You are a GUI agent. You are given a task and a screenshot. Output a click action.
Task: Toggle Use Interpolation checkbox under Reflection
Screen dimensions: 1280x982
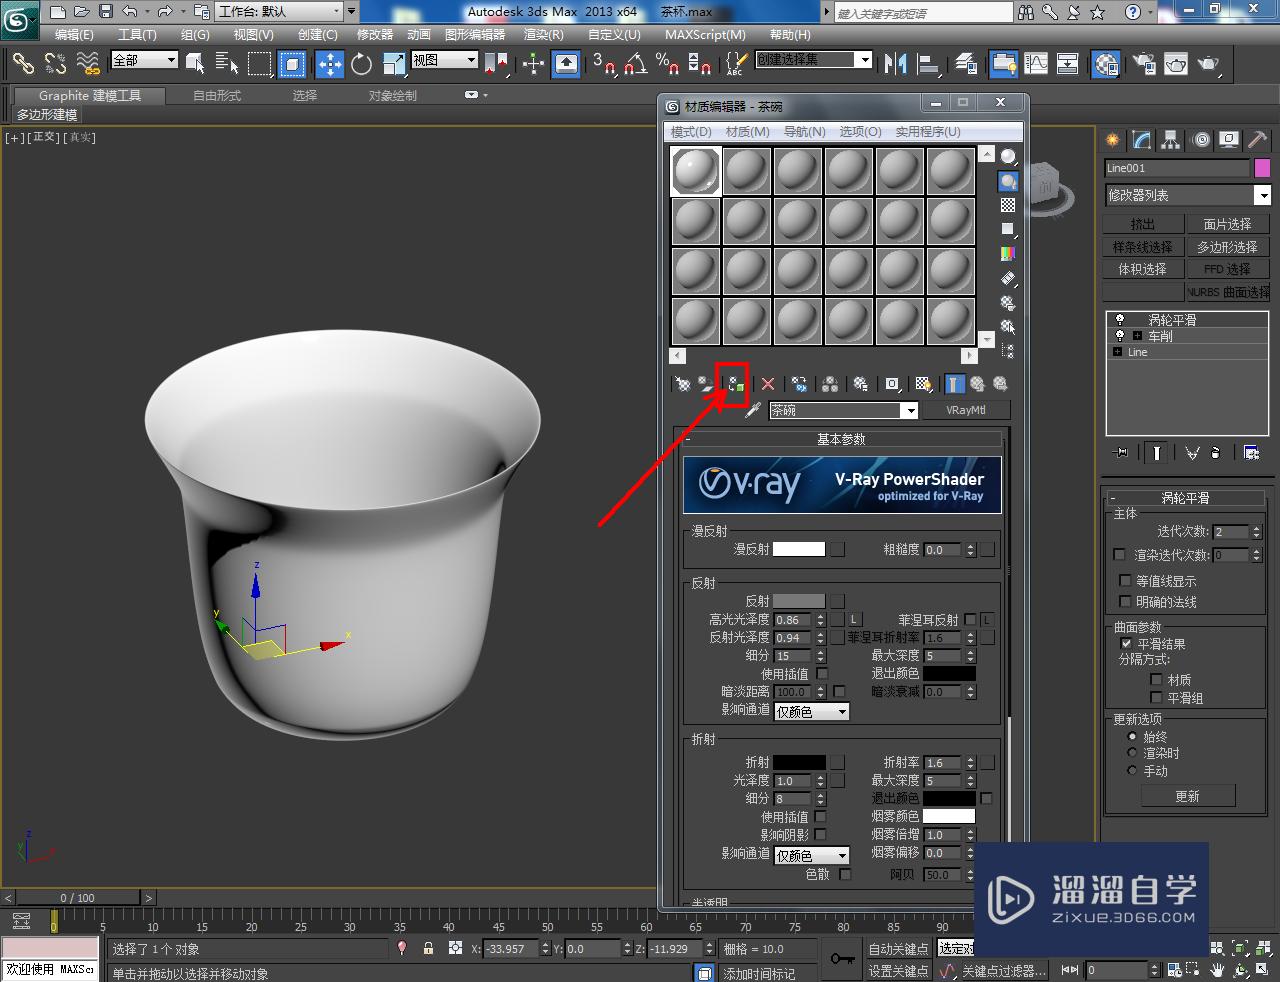click(821, 674)
